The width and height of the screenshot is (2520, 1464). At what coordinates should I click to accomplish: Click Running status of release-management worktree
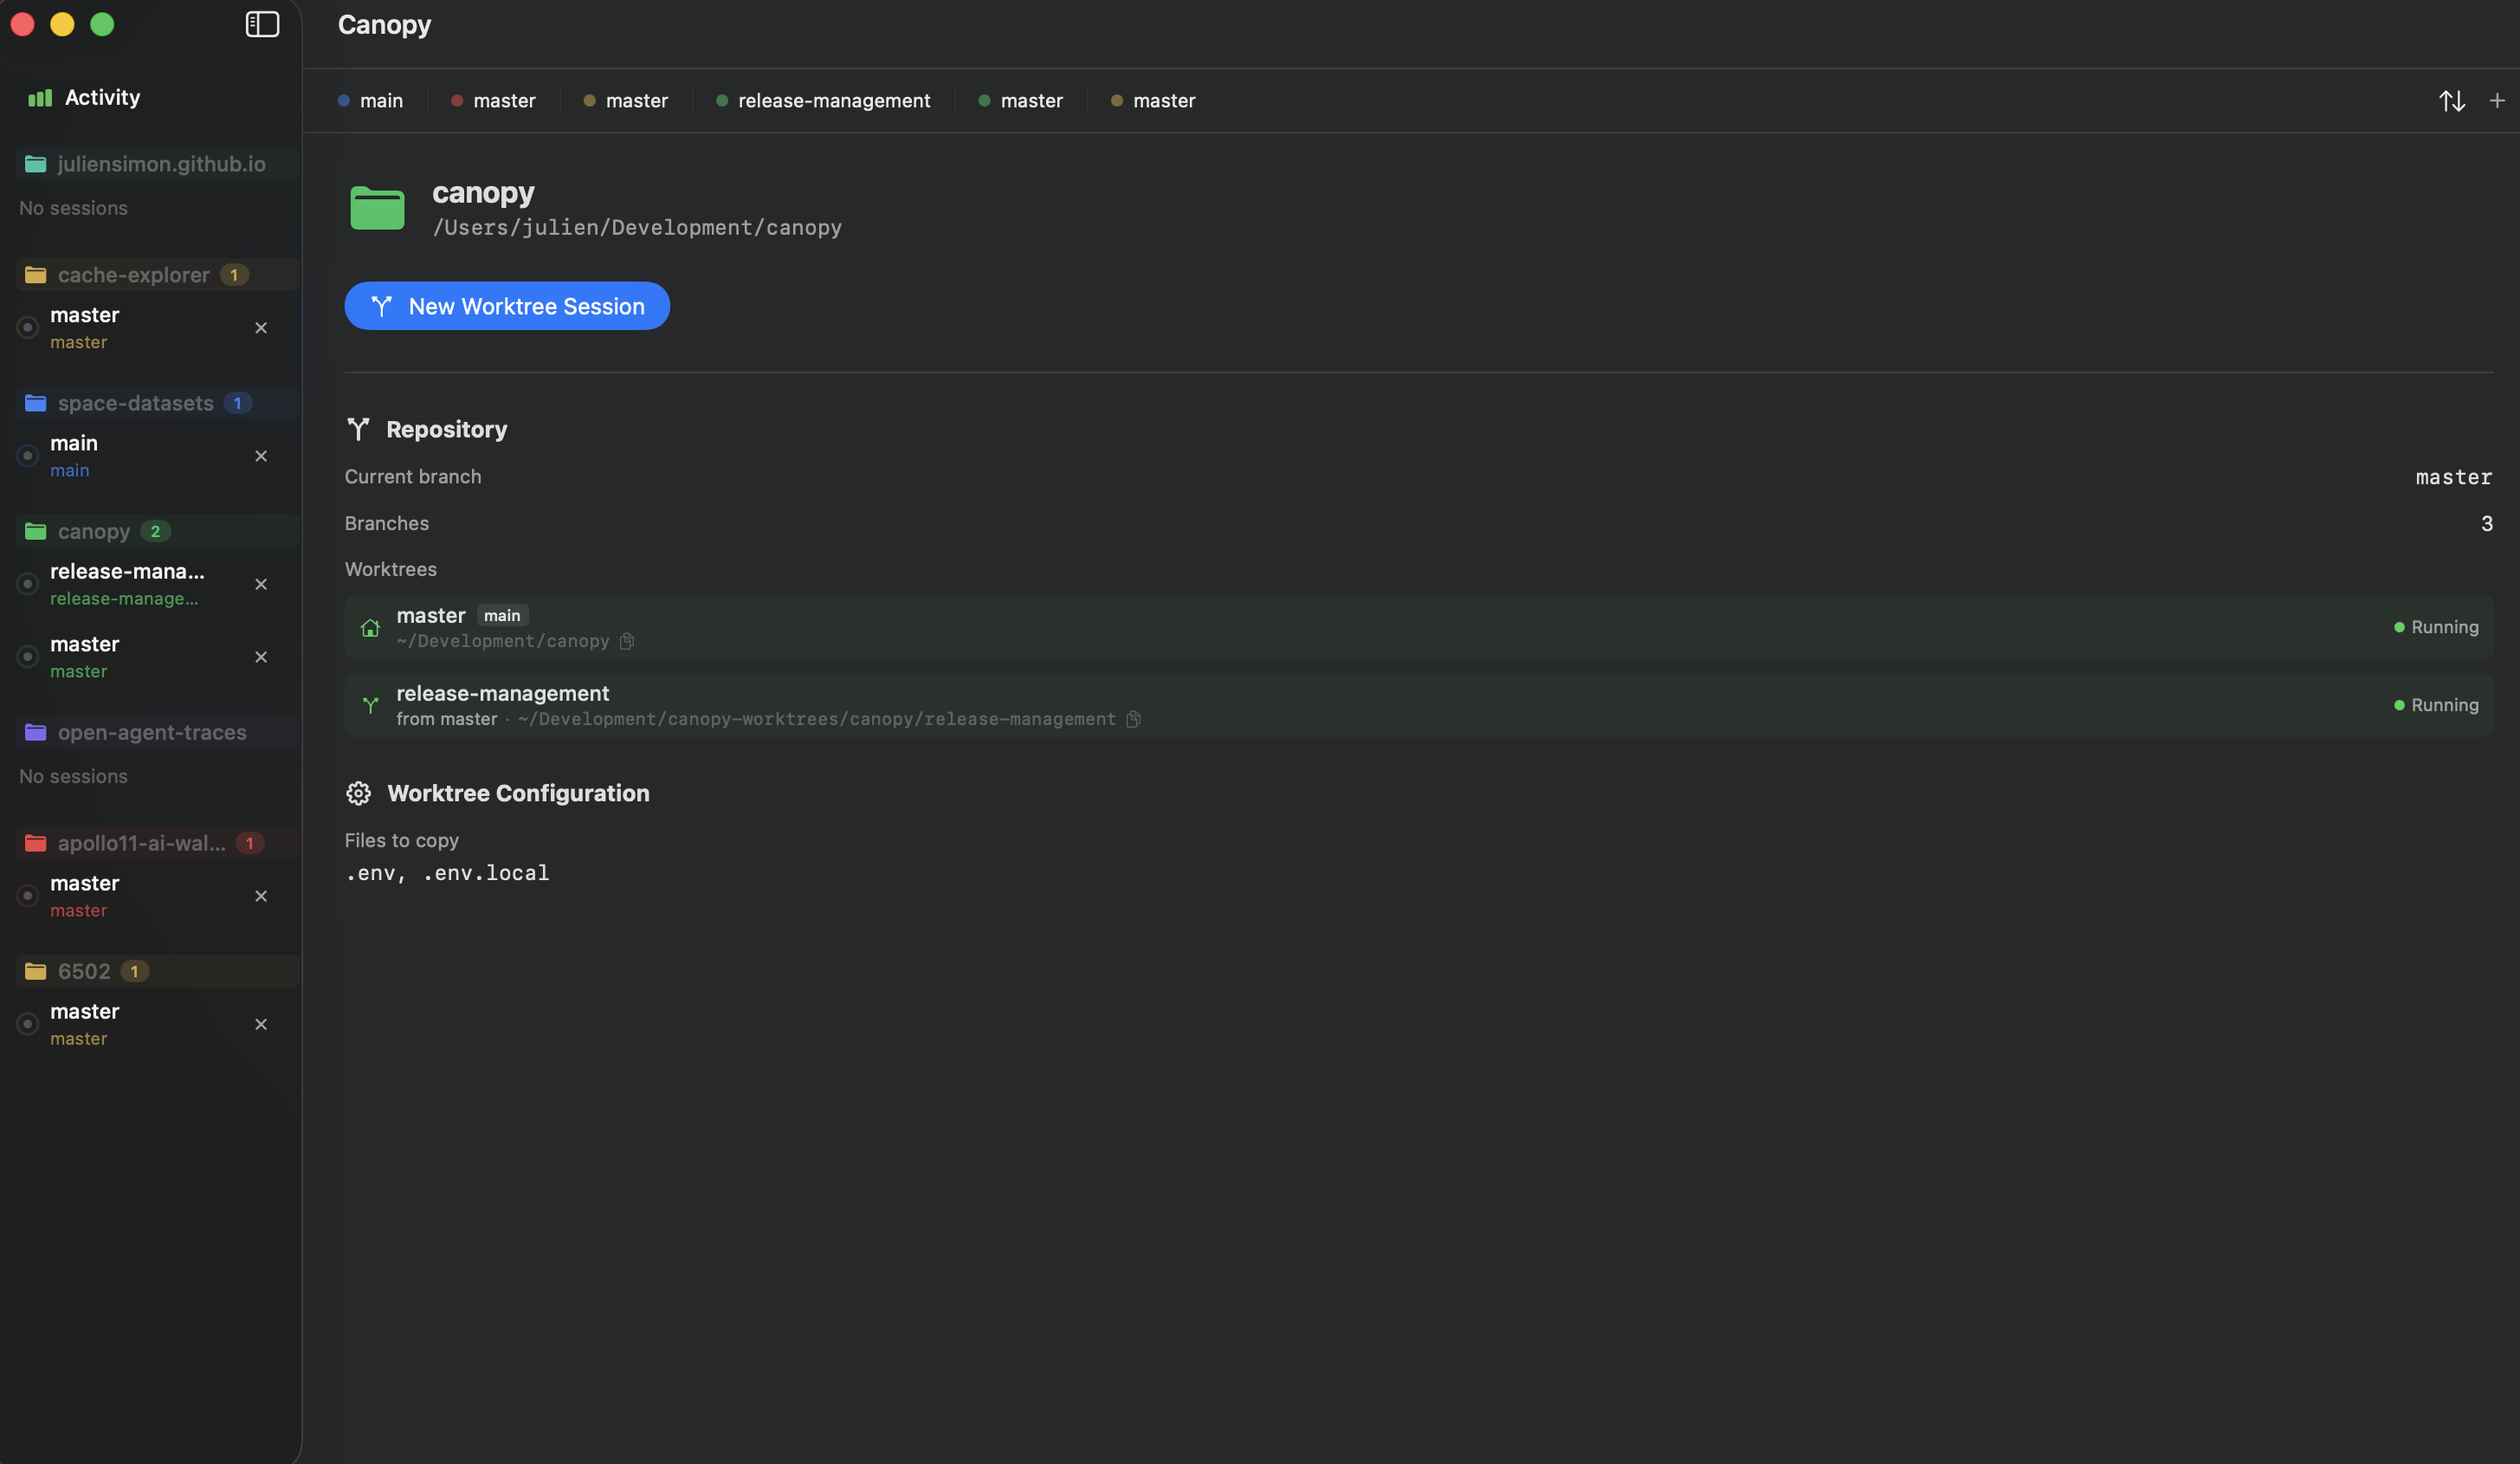(x=2436, y=706)
